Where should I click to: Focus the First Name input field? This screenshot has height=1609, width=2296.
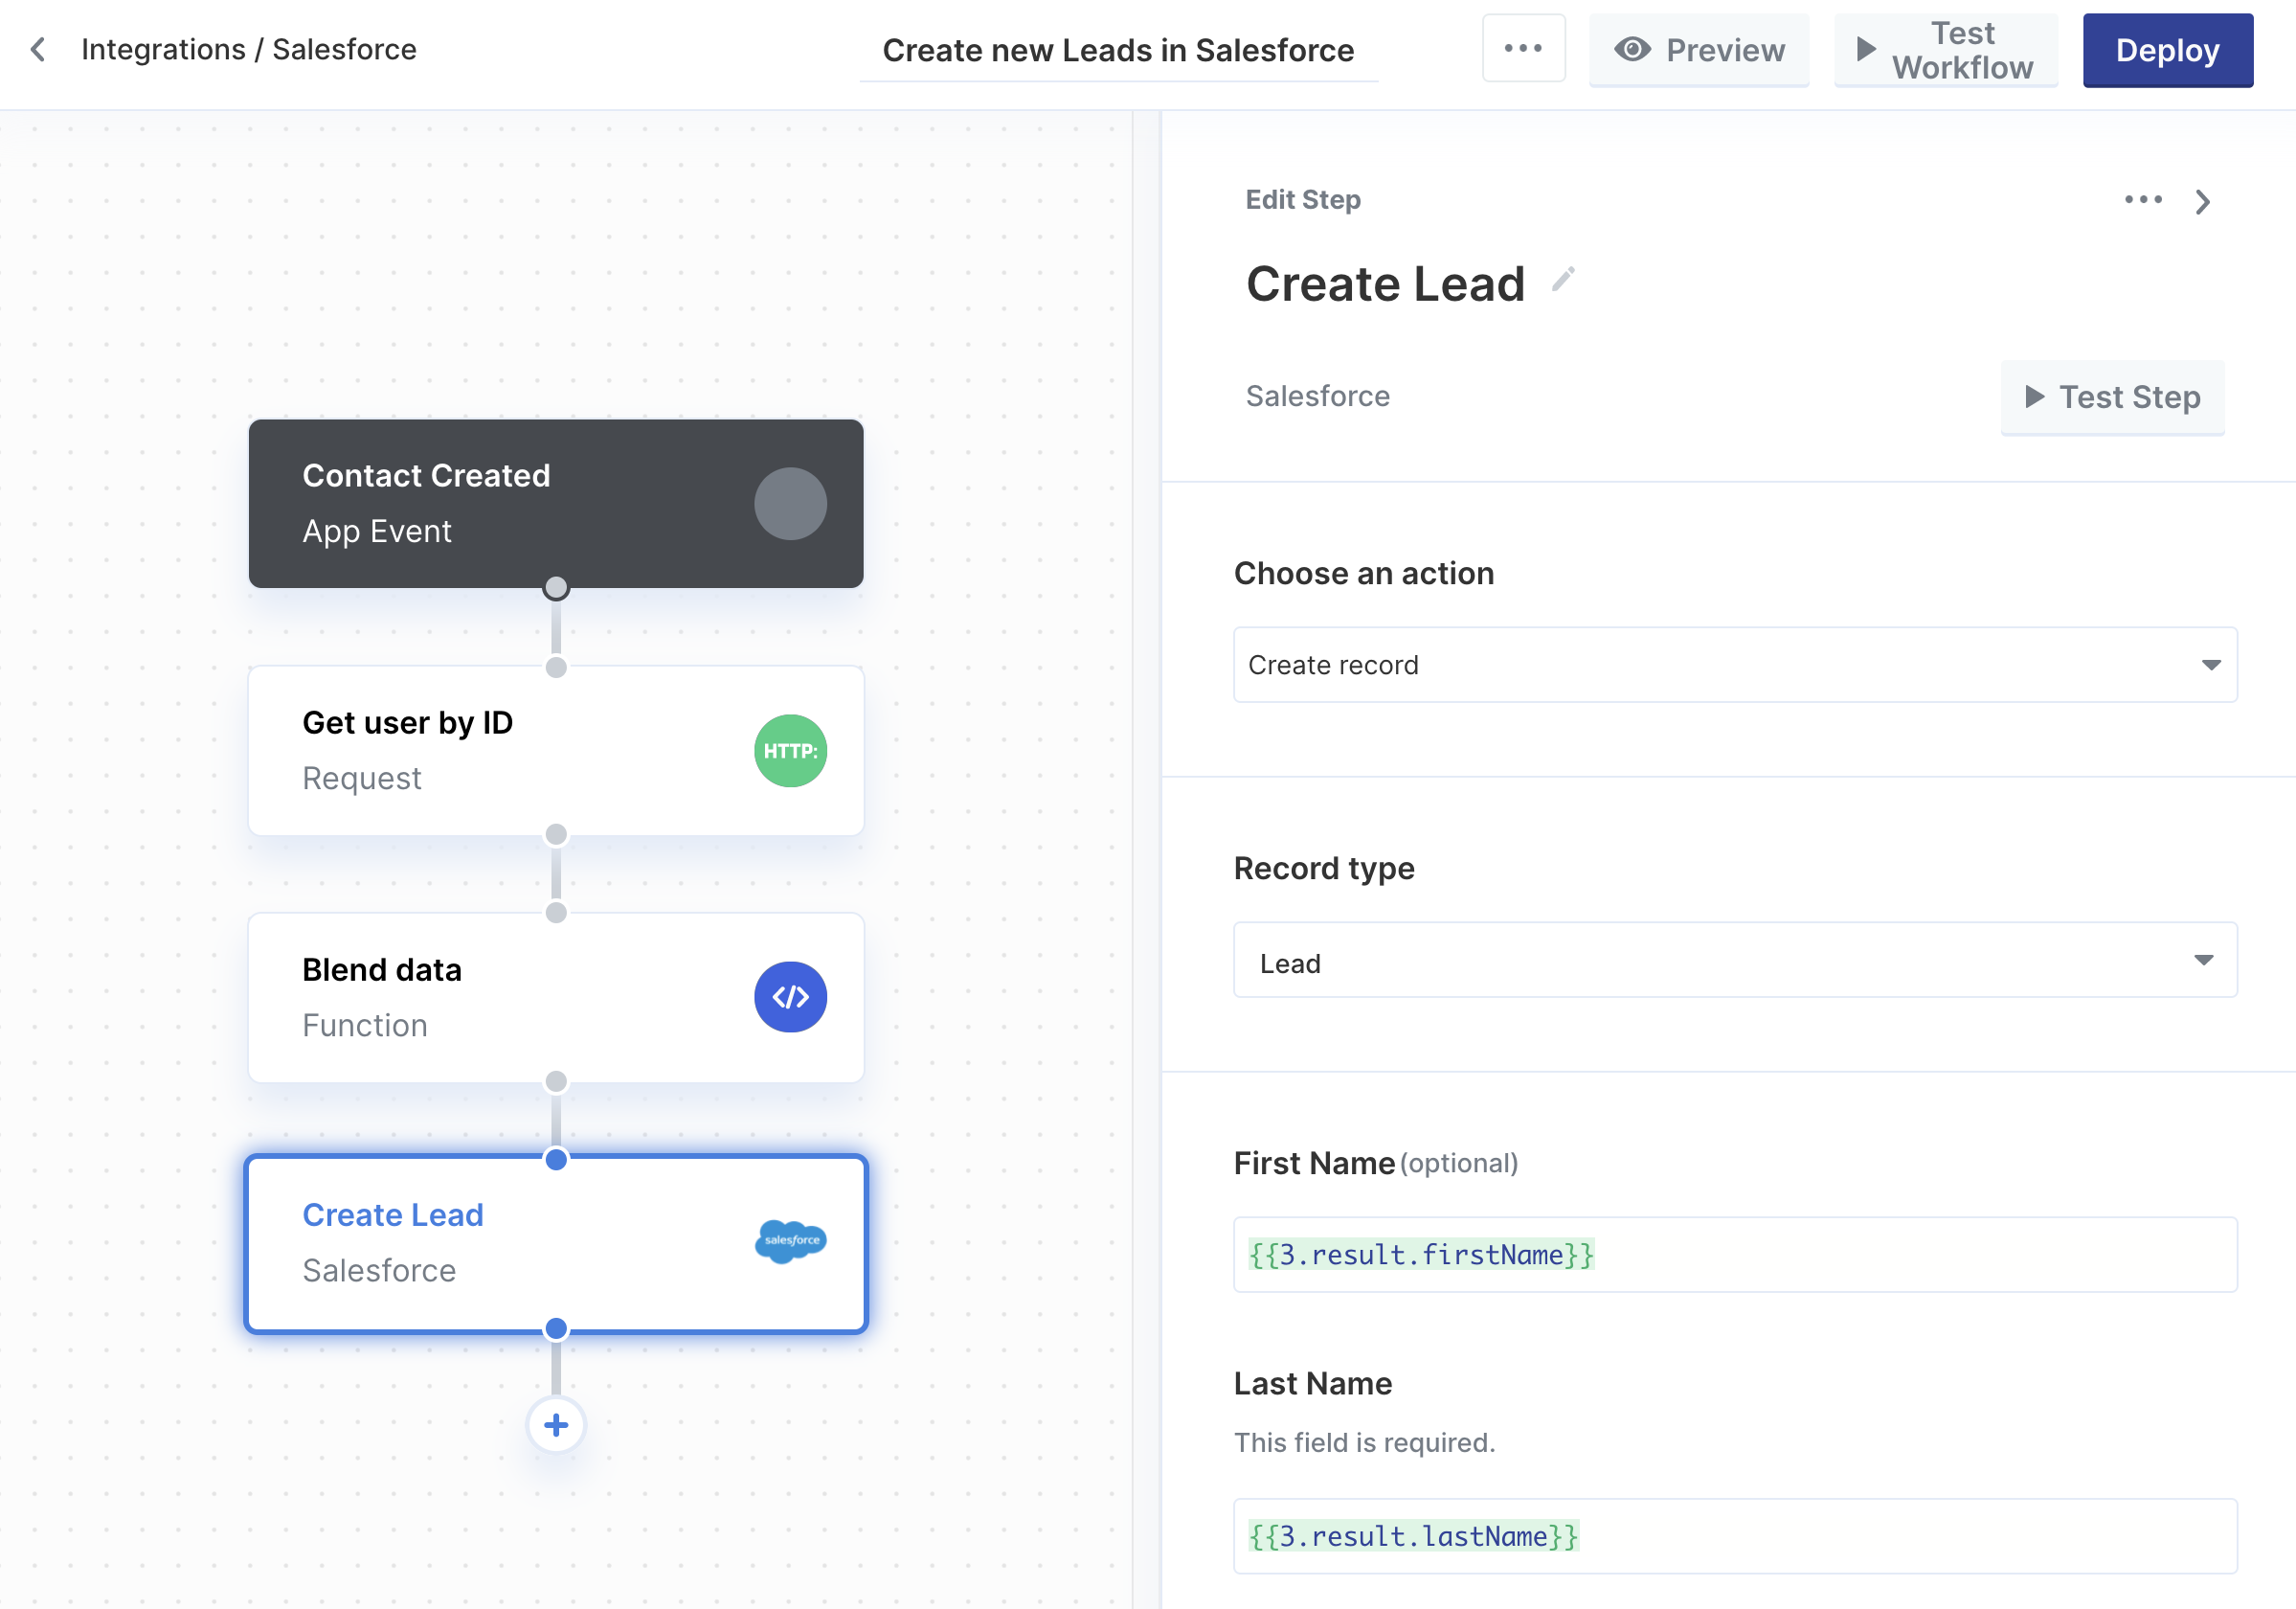click(1734, 1254)
